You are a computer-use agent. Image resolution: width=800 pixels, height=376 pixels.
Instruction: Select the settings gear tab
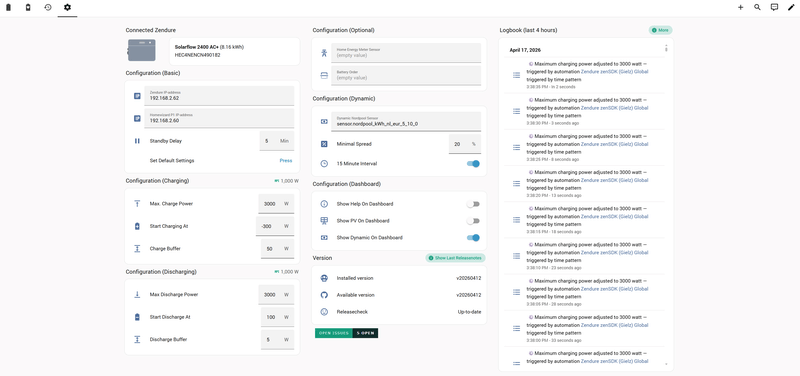tap(67, 8)
